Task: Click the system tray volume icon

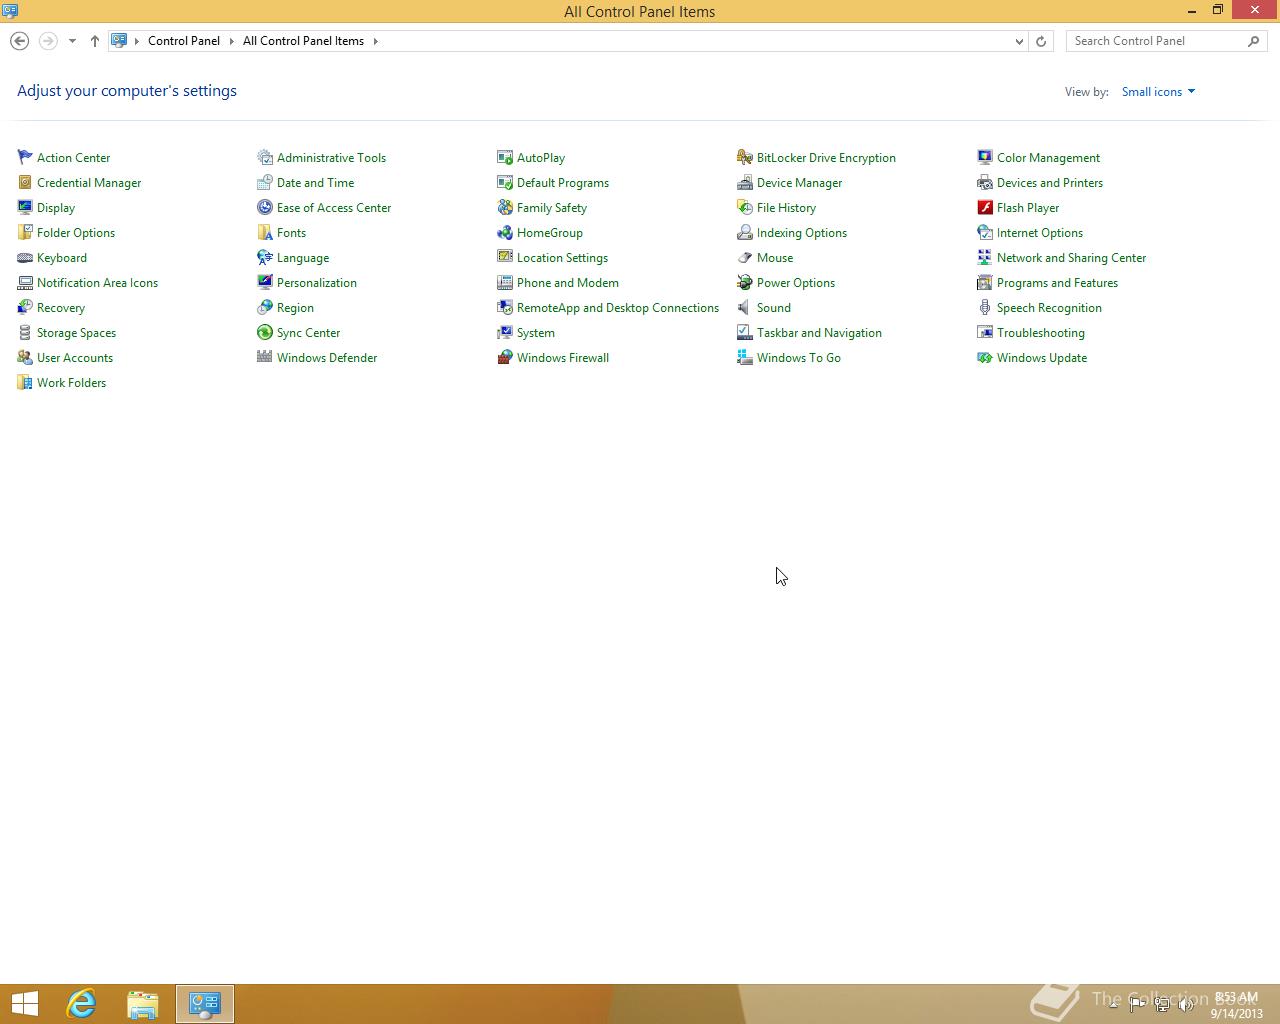Action: (x=1186, y=1005)
